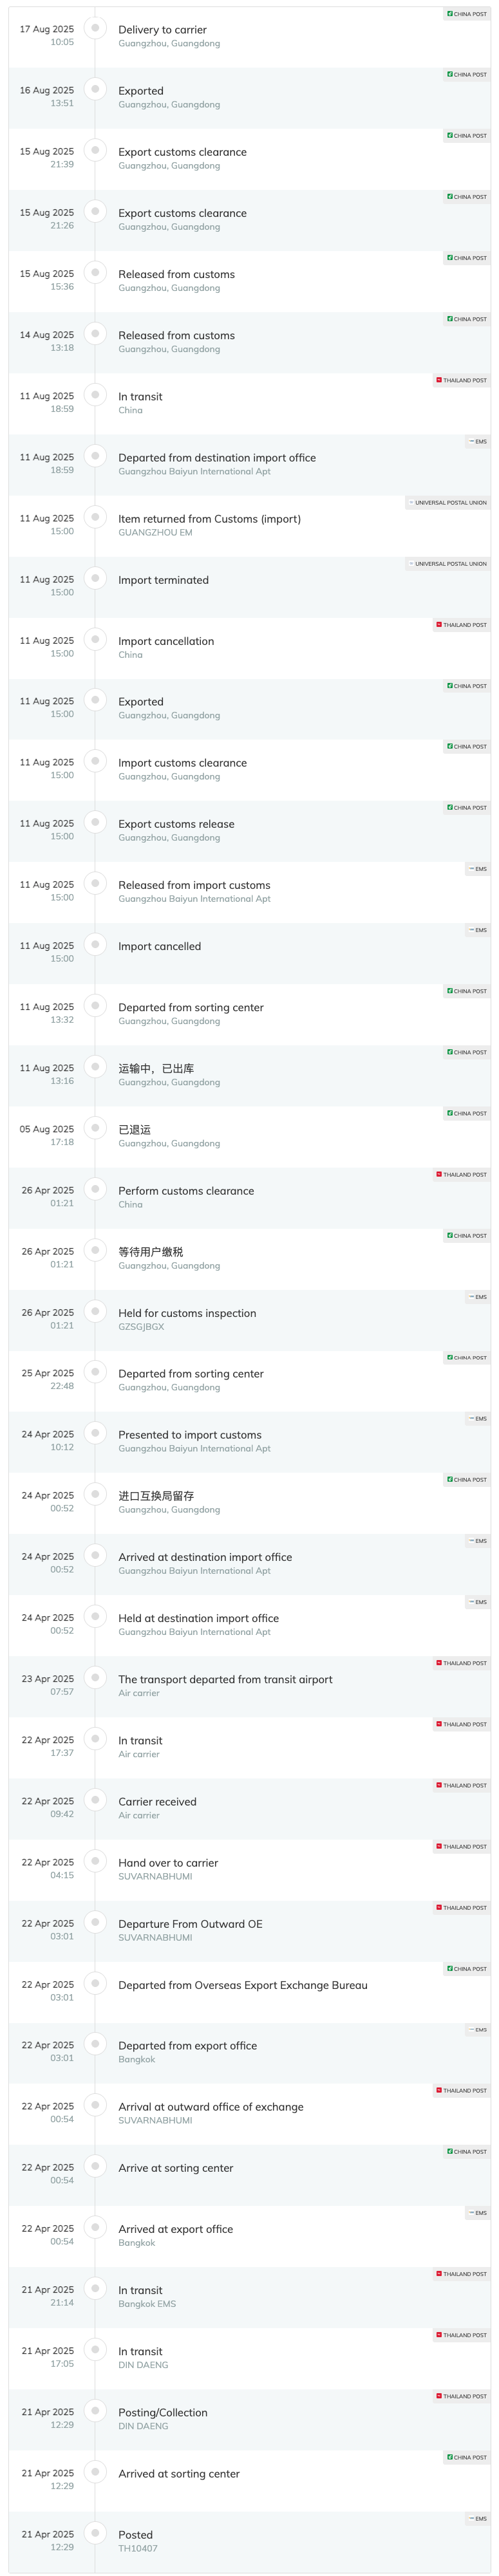Click the Released from import customs event text
The height and width of the screenshot is (2576, 499).
[194, 885]
